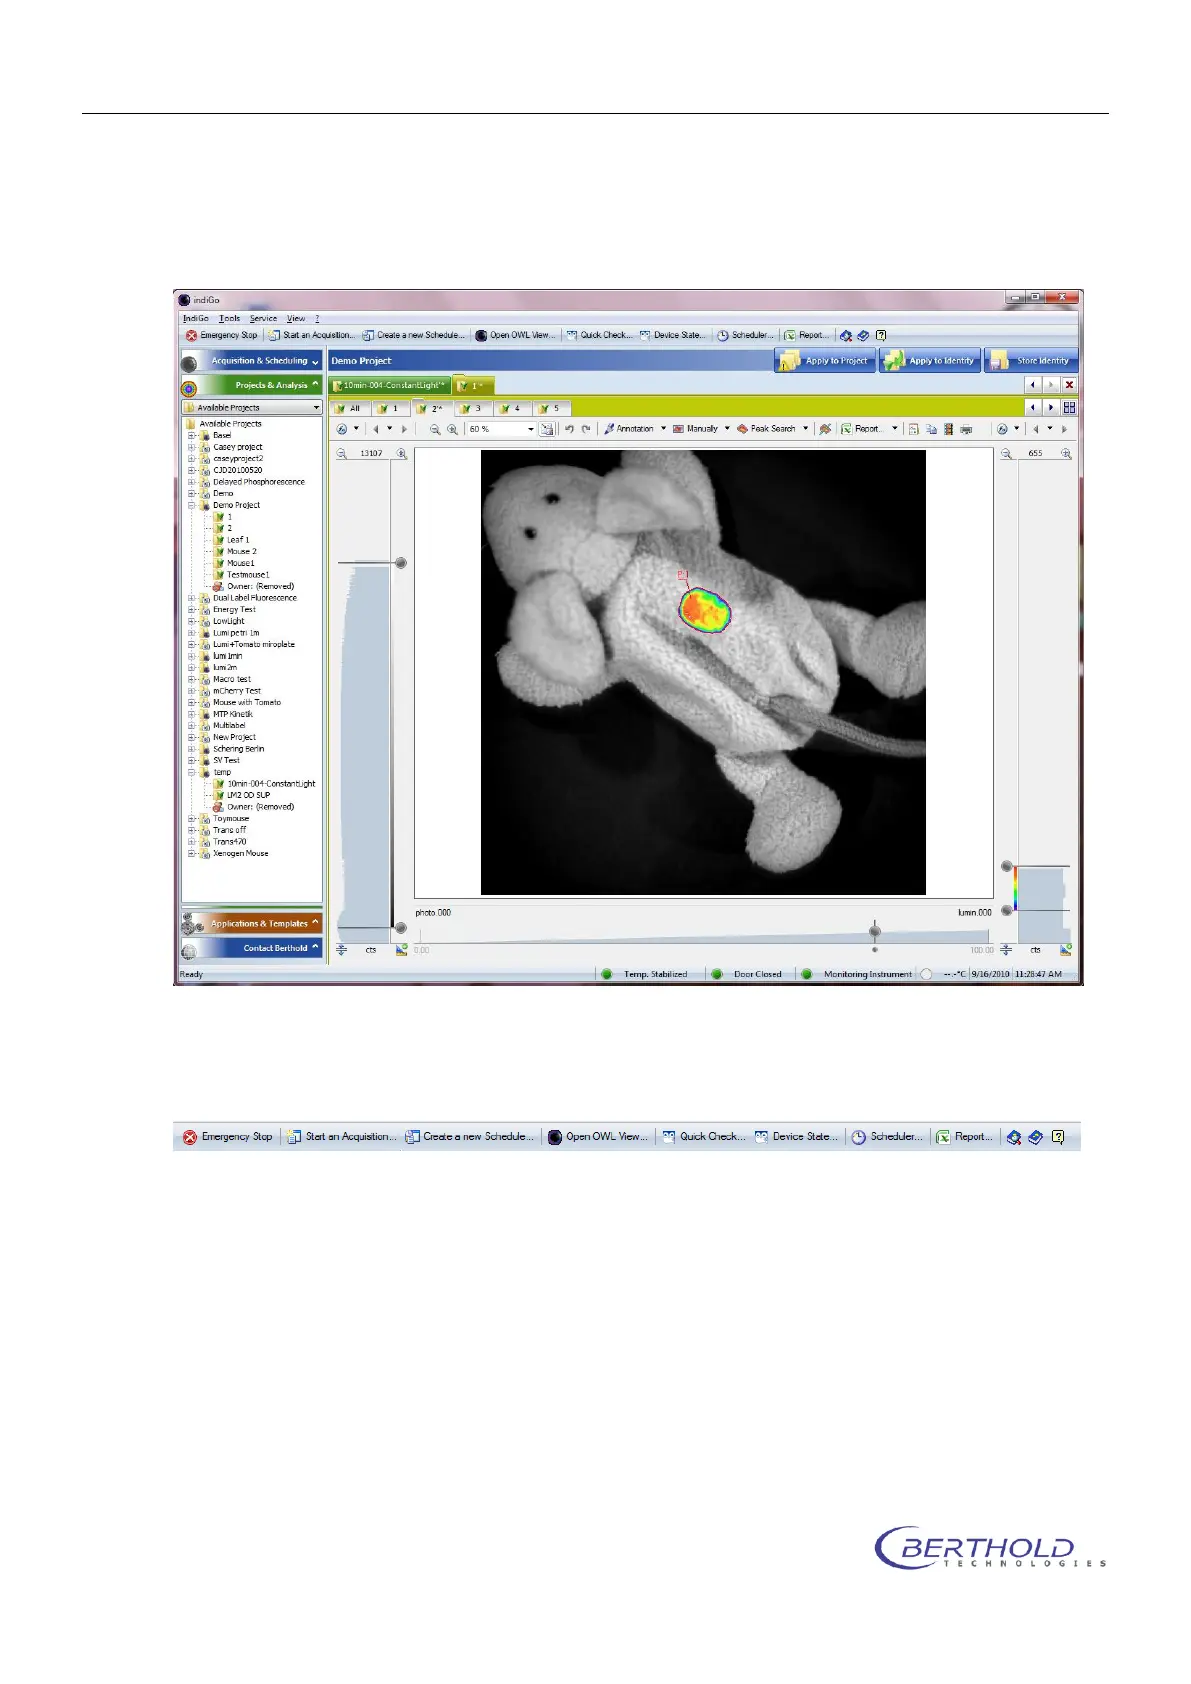Zoom in the right scale beside 655
1191x1684 pixels.
coord(1067,453)
